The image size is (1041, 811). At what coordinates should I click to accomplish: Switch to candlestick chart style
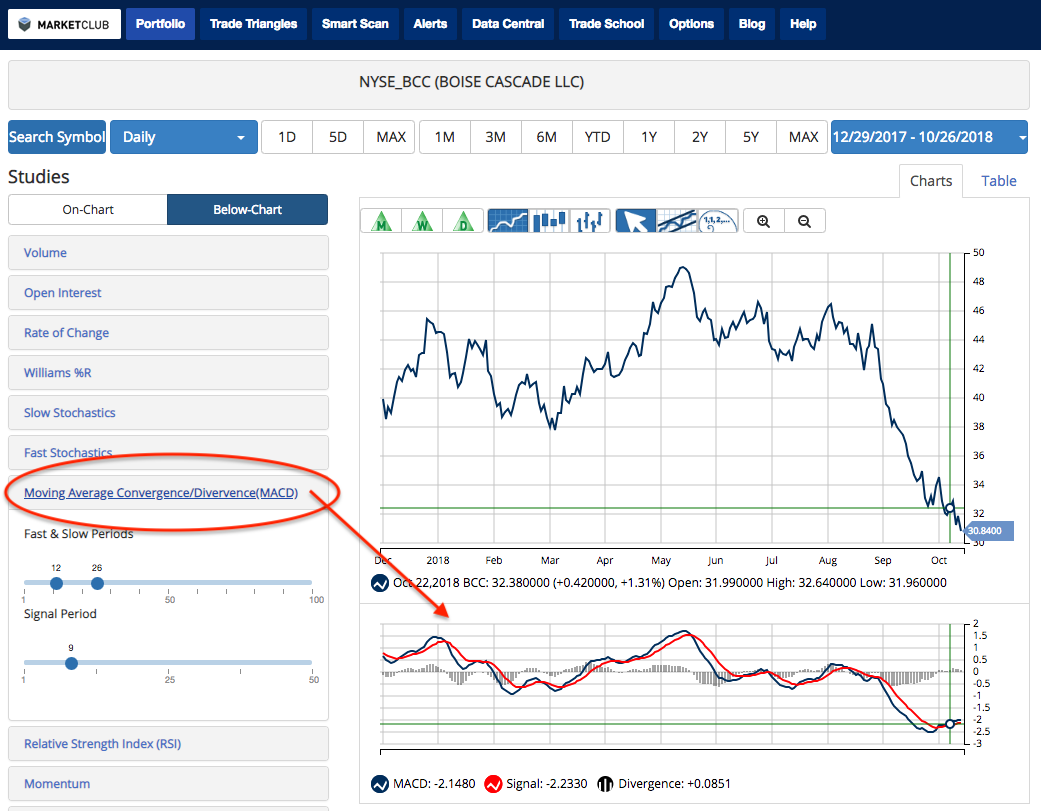point(548,221)
